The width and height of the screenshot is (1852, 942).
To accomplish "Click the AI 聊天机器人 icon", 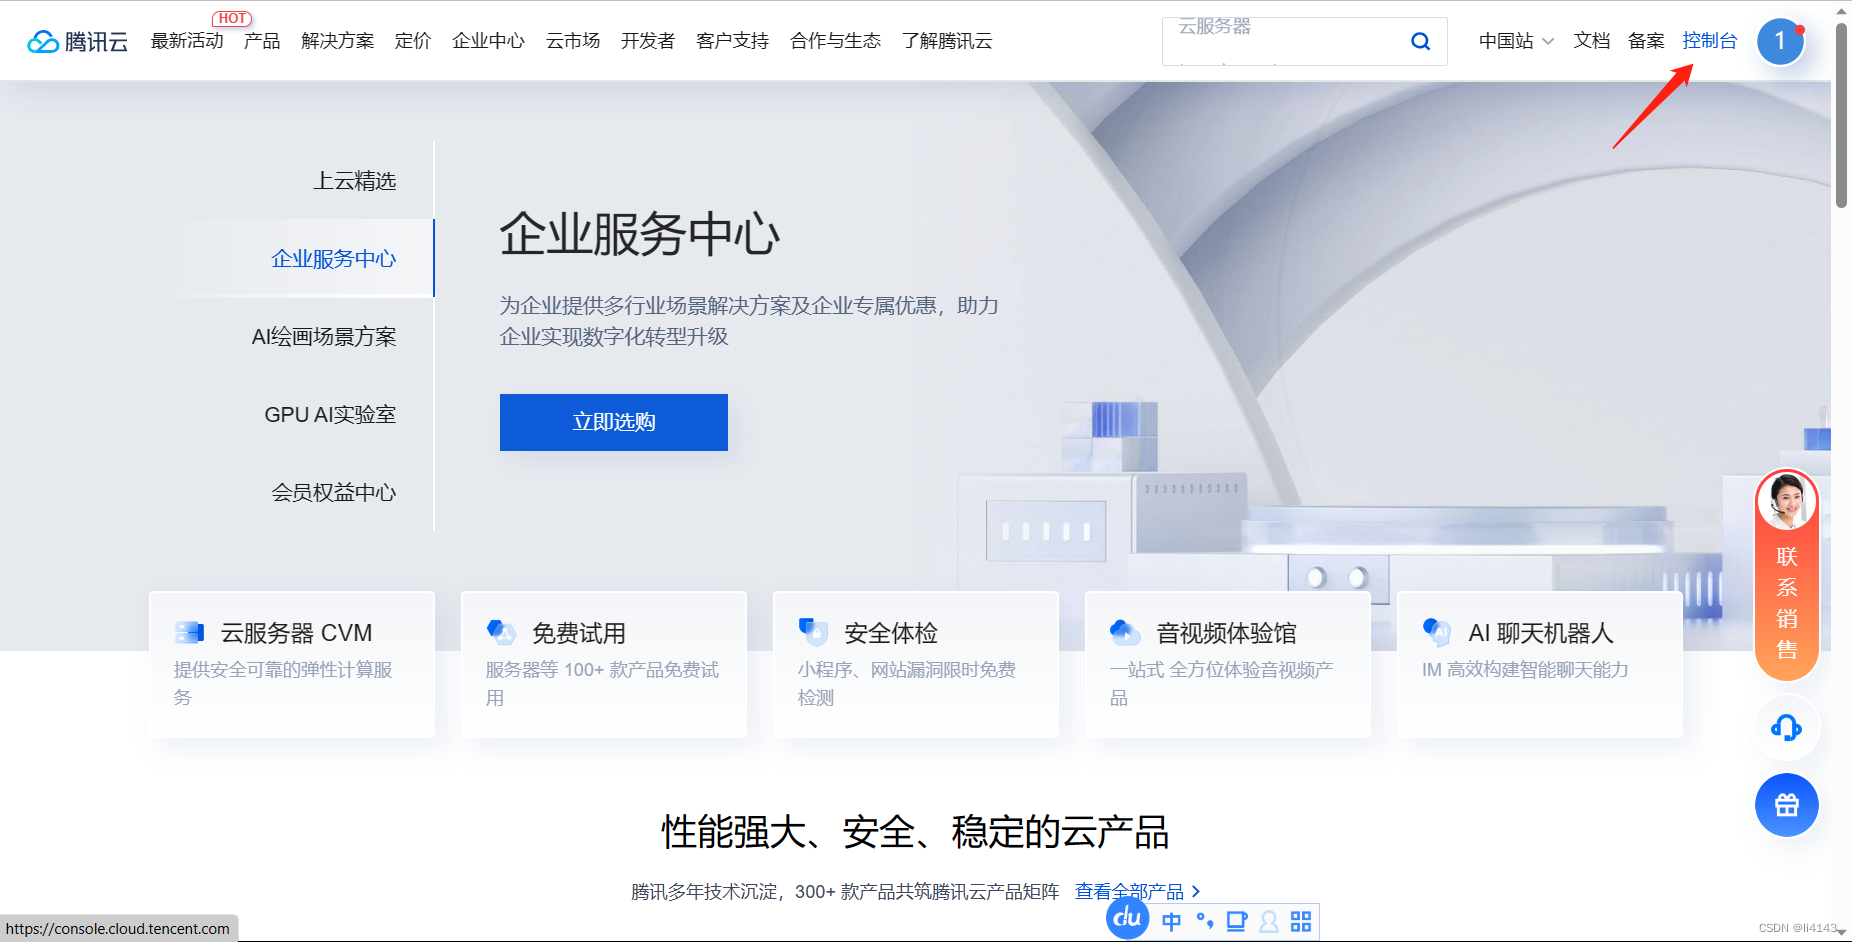I will click(1437, 632).
